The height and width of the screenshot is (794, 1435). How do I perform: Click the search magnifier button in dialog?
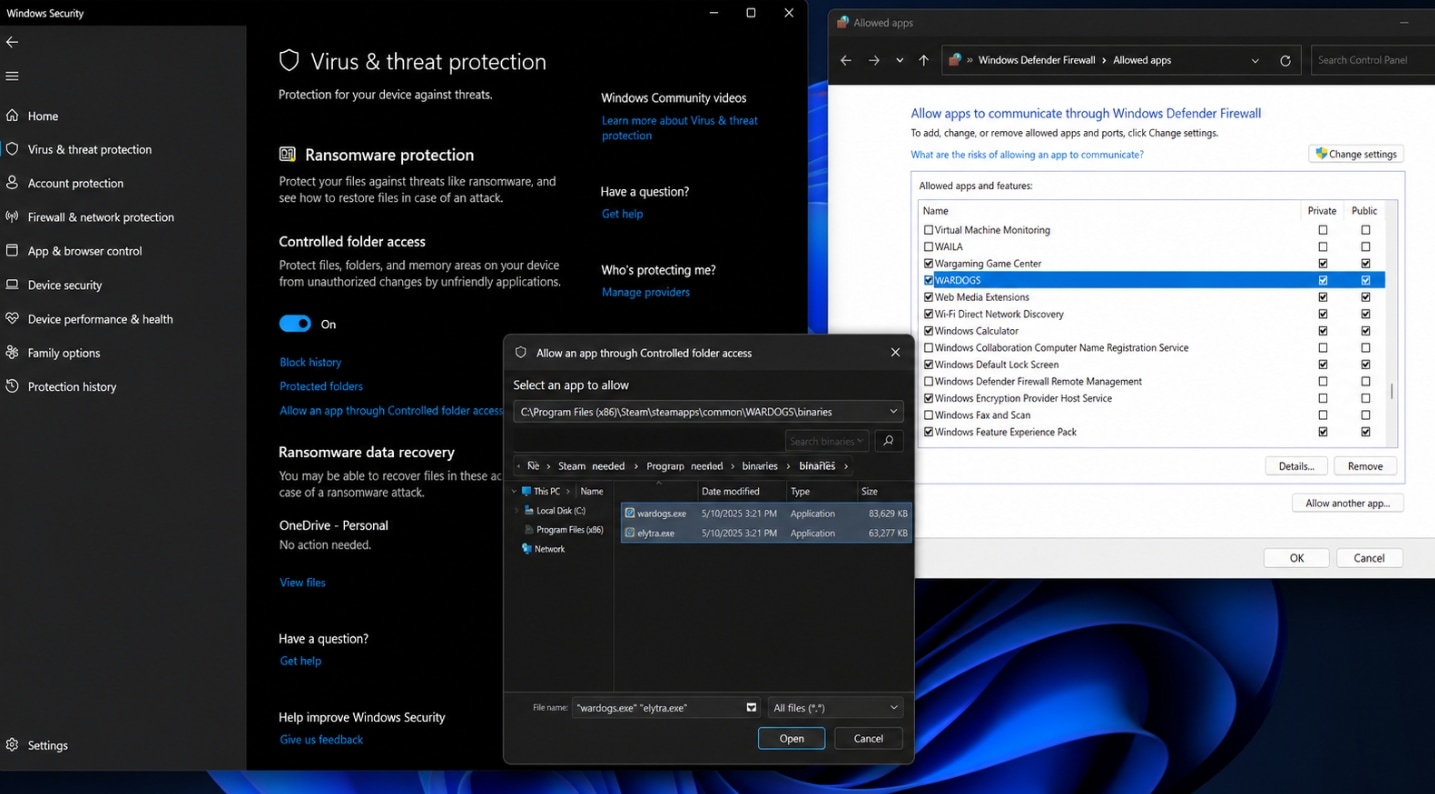888,440
